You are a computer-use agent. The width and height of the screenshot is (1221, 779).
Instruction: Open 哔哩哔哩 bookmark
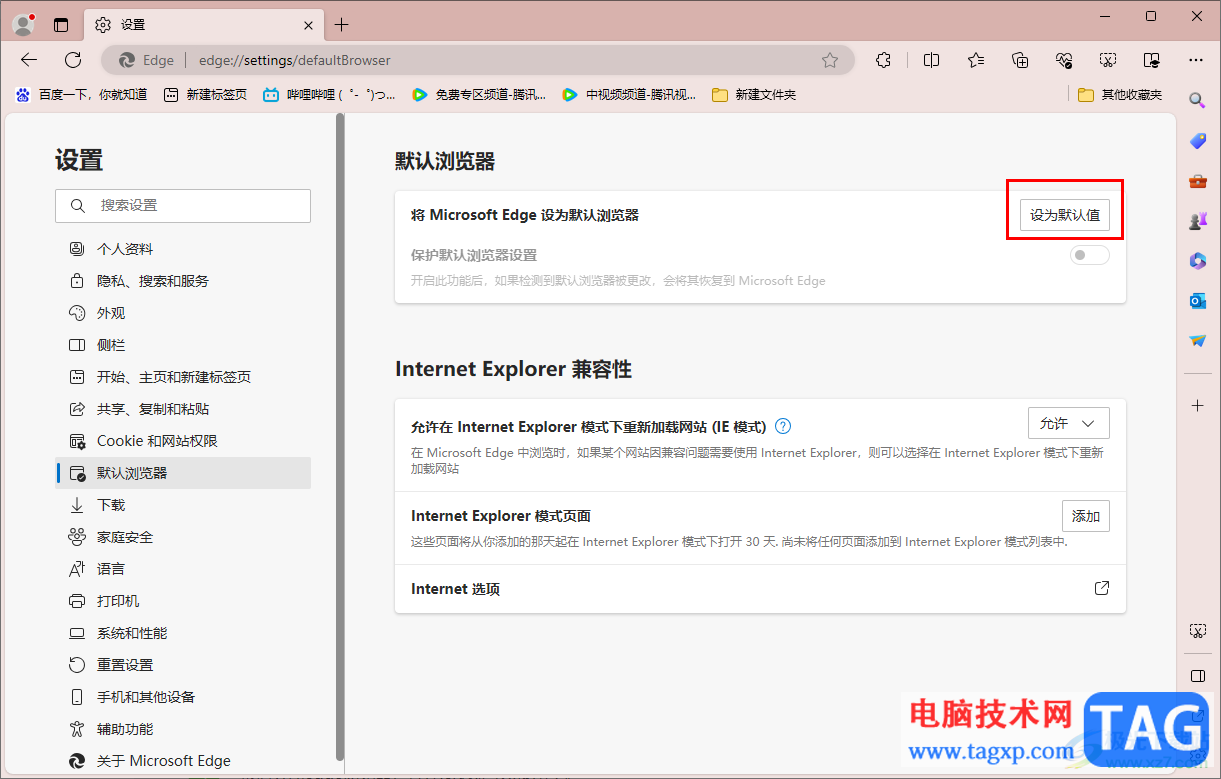(x=329, y=95)
